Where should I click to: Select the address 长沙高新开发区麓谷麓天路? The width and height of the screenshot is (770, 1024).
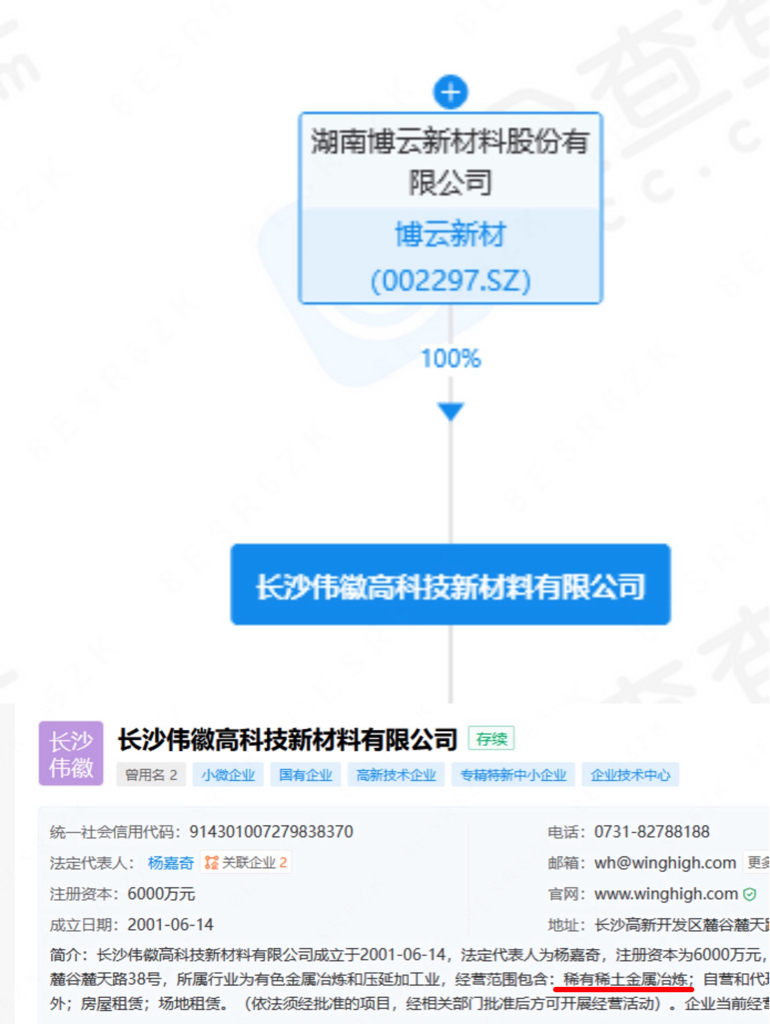click(x=682, y=925)
